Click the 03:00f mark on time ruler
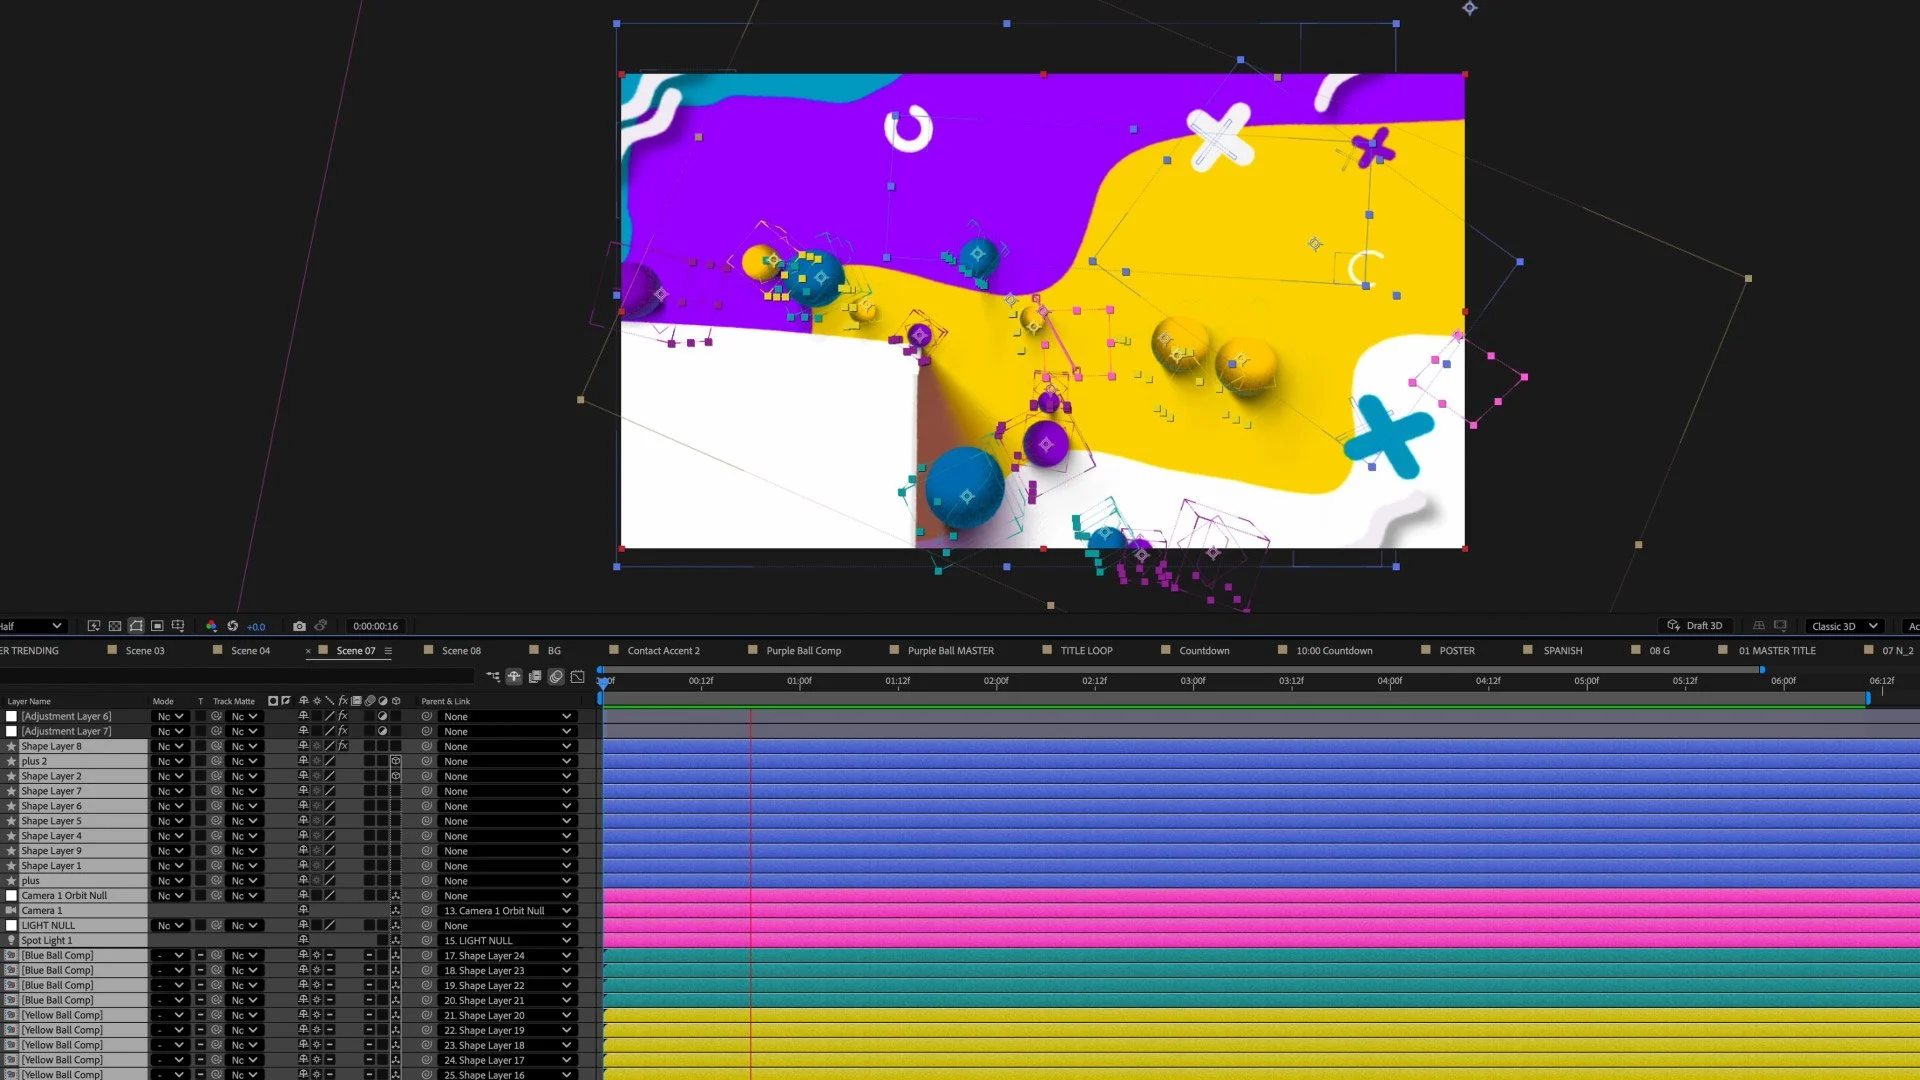 1193,681
